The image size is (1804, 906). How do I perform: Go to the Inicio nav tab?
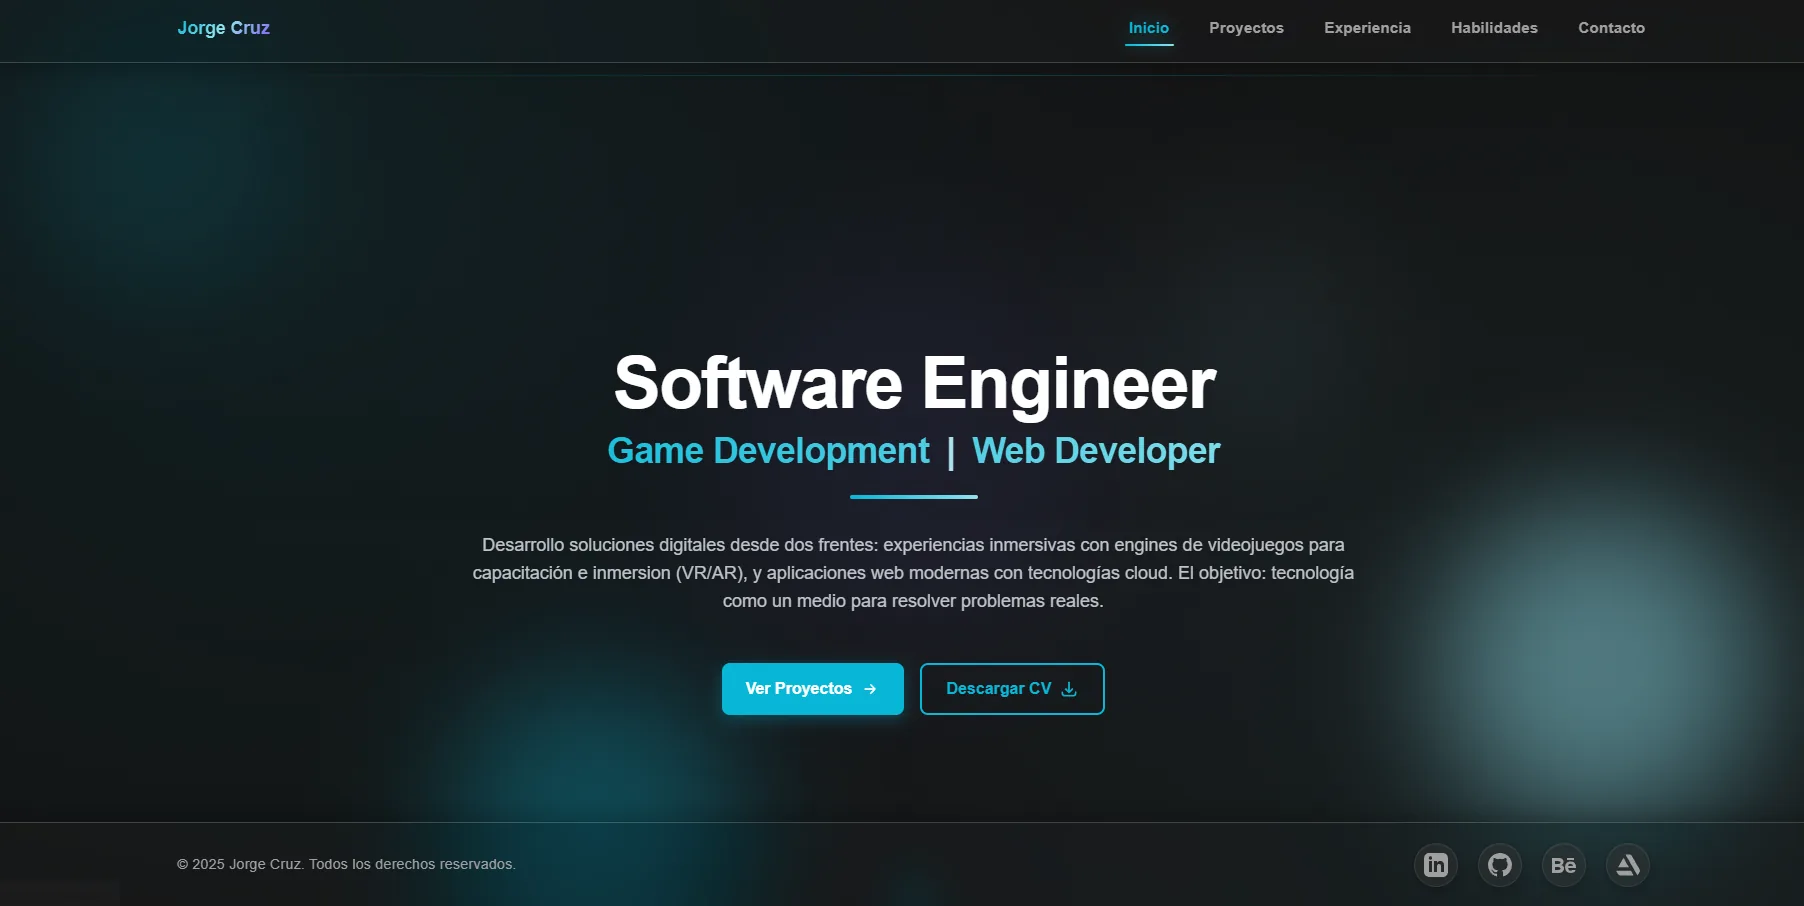(x=1149, y=28)
